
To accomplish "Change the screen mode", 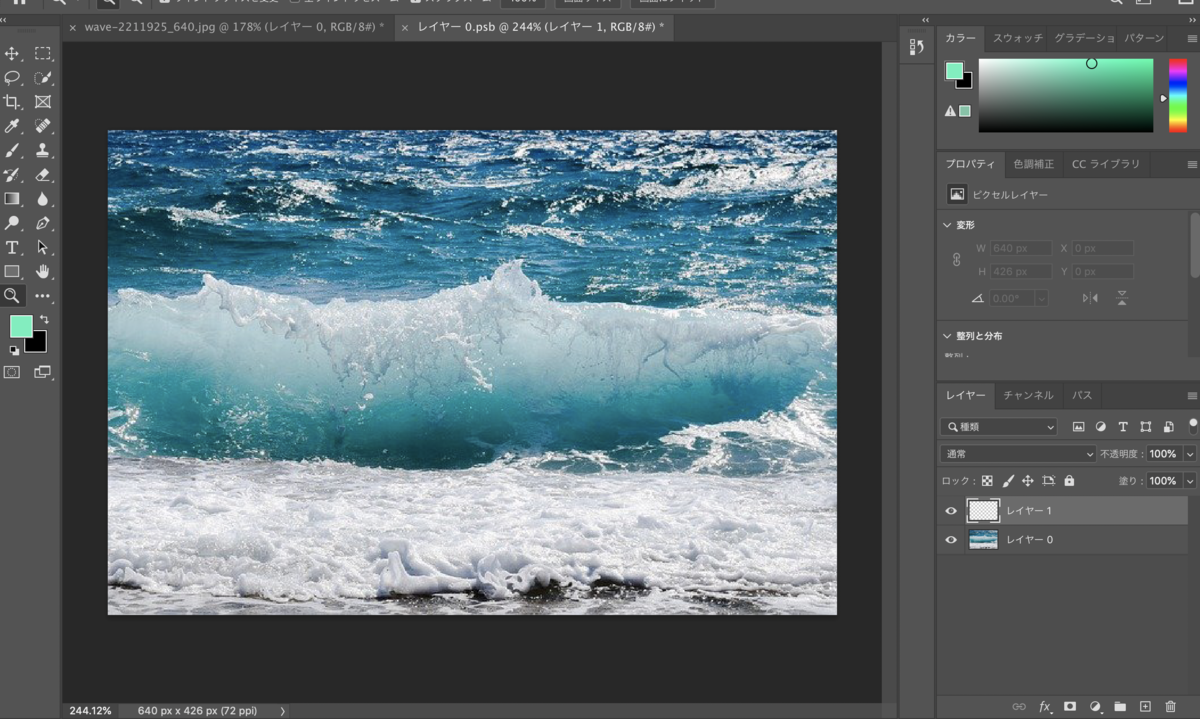I will 43,372.
